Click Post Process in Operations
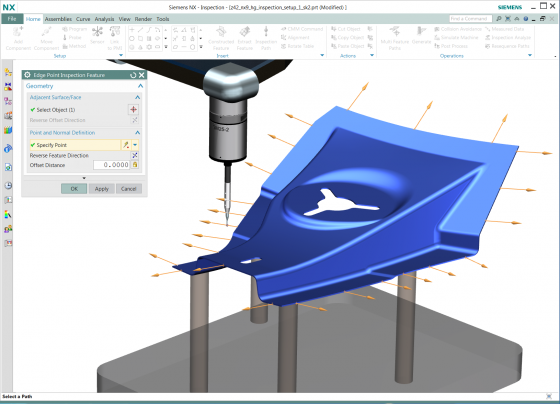This screenshot has width=560, height=404. pos(451,46)
